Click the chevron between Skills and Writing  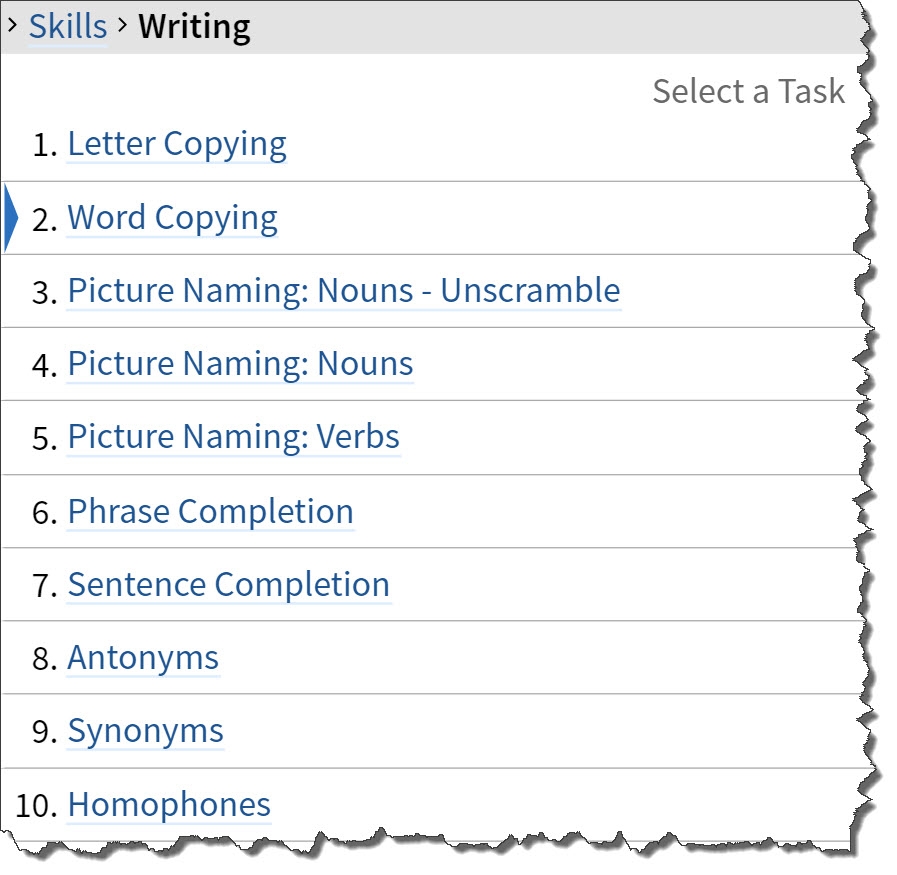(x=122, y=25)
